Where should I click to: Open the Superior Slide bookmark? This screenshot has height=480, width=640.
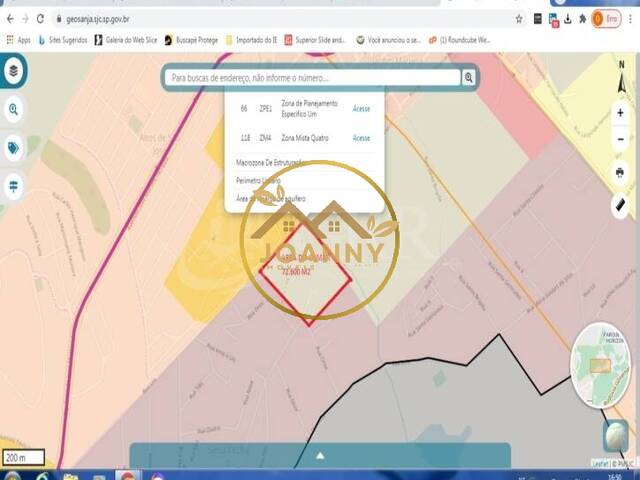315,40
